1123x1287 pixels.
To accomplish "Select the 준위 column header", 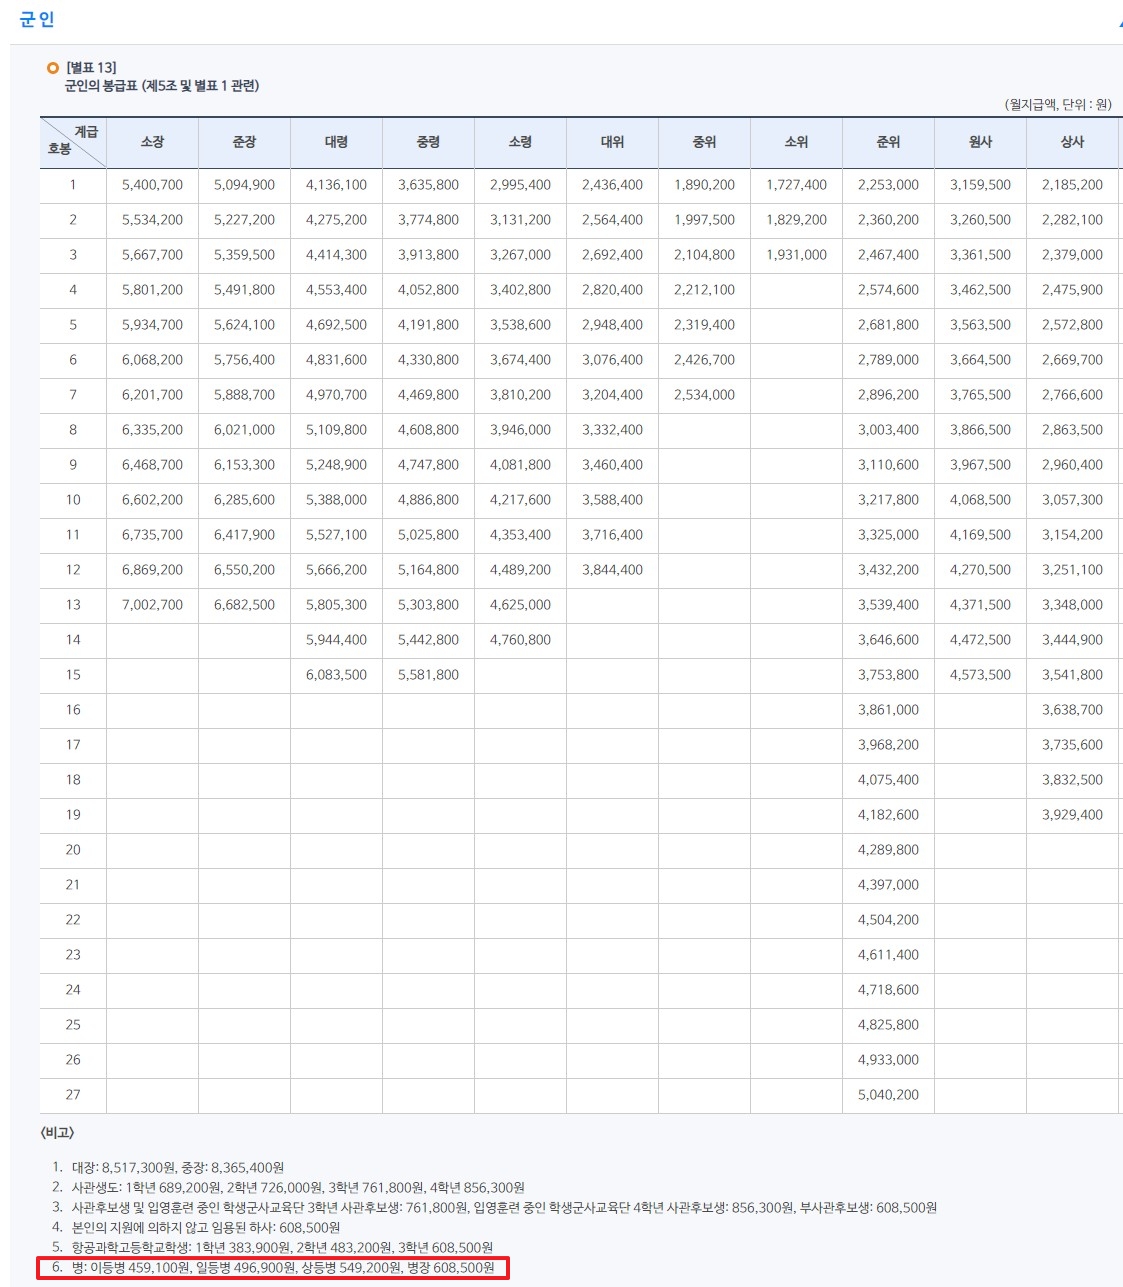I will (x=888, y=142).
